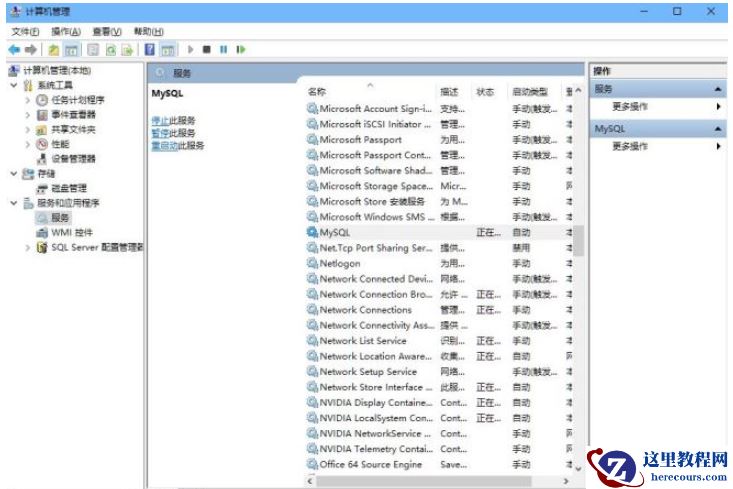Click the Export List toolbar icon
733x489 pixels.
(127, 49)
